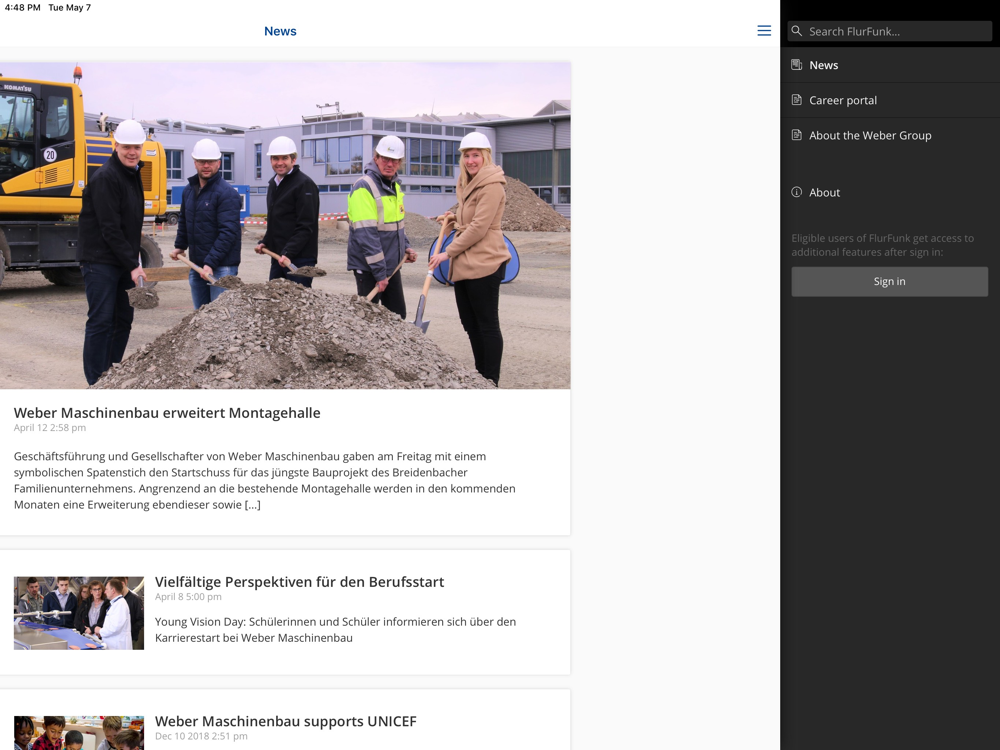Go to the About menu item
Screen dimensions: 1000x750
(825, 192)
